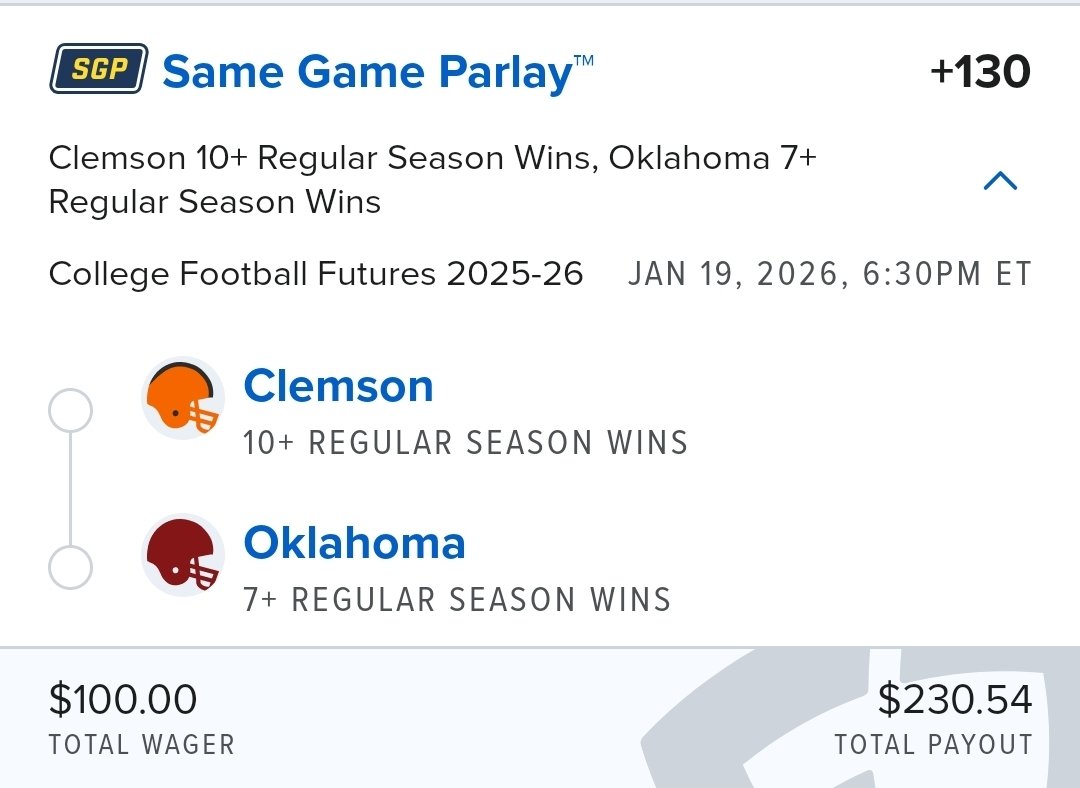The height and width of the screenshot is (788, 1080).
Task: Click College Football Futures 2025-26 label
Action: pyautogui.click(x=316, y=273)
